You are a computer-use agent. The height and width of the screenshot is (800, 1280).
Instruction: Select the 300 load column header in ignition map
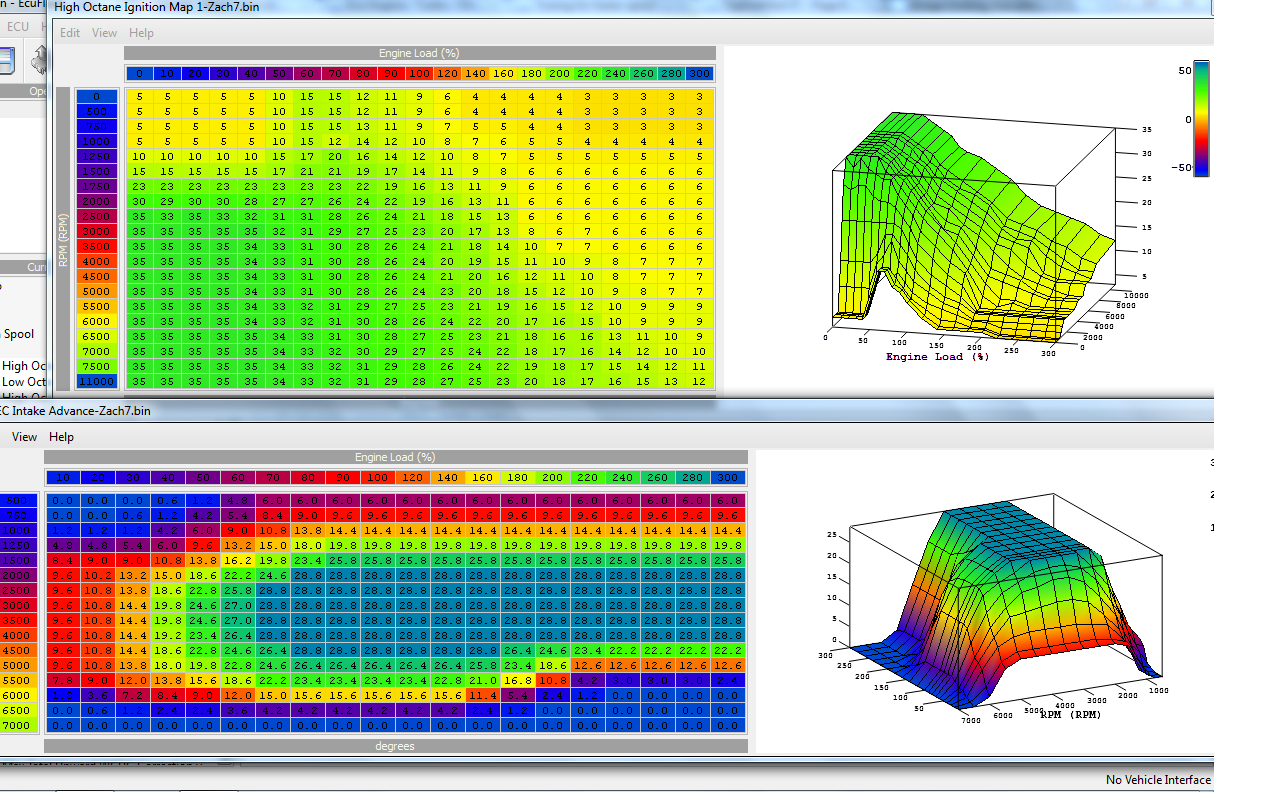(x=700, y=73)
